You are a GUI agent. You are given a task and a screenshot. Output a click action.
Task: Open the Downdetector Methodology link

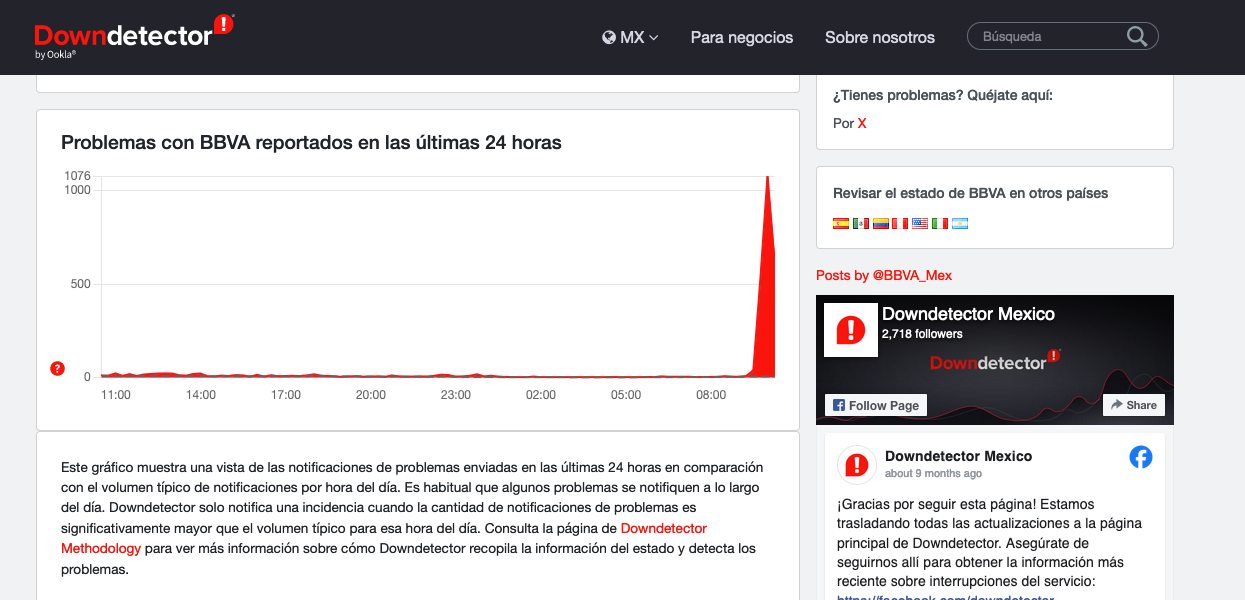[384, 538]
